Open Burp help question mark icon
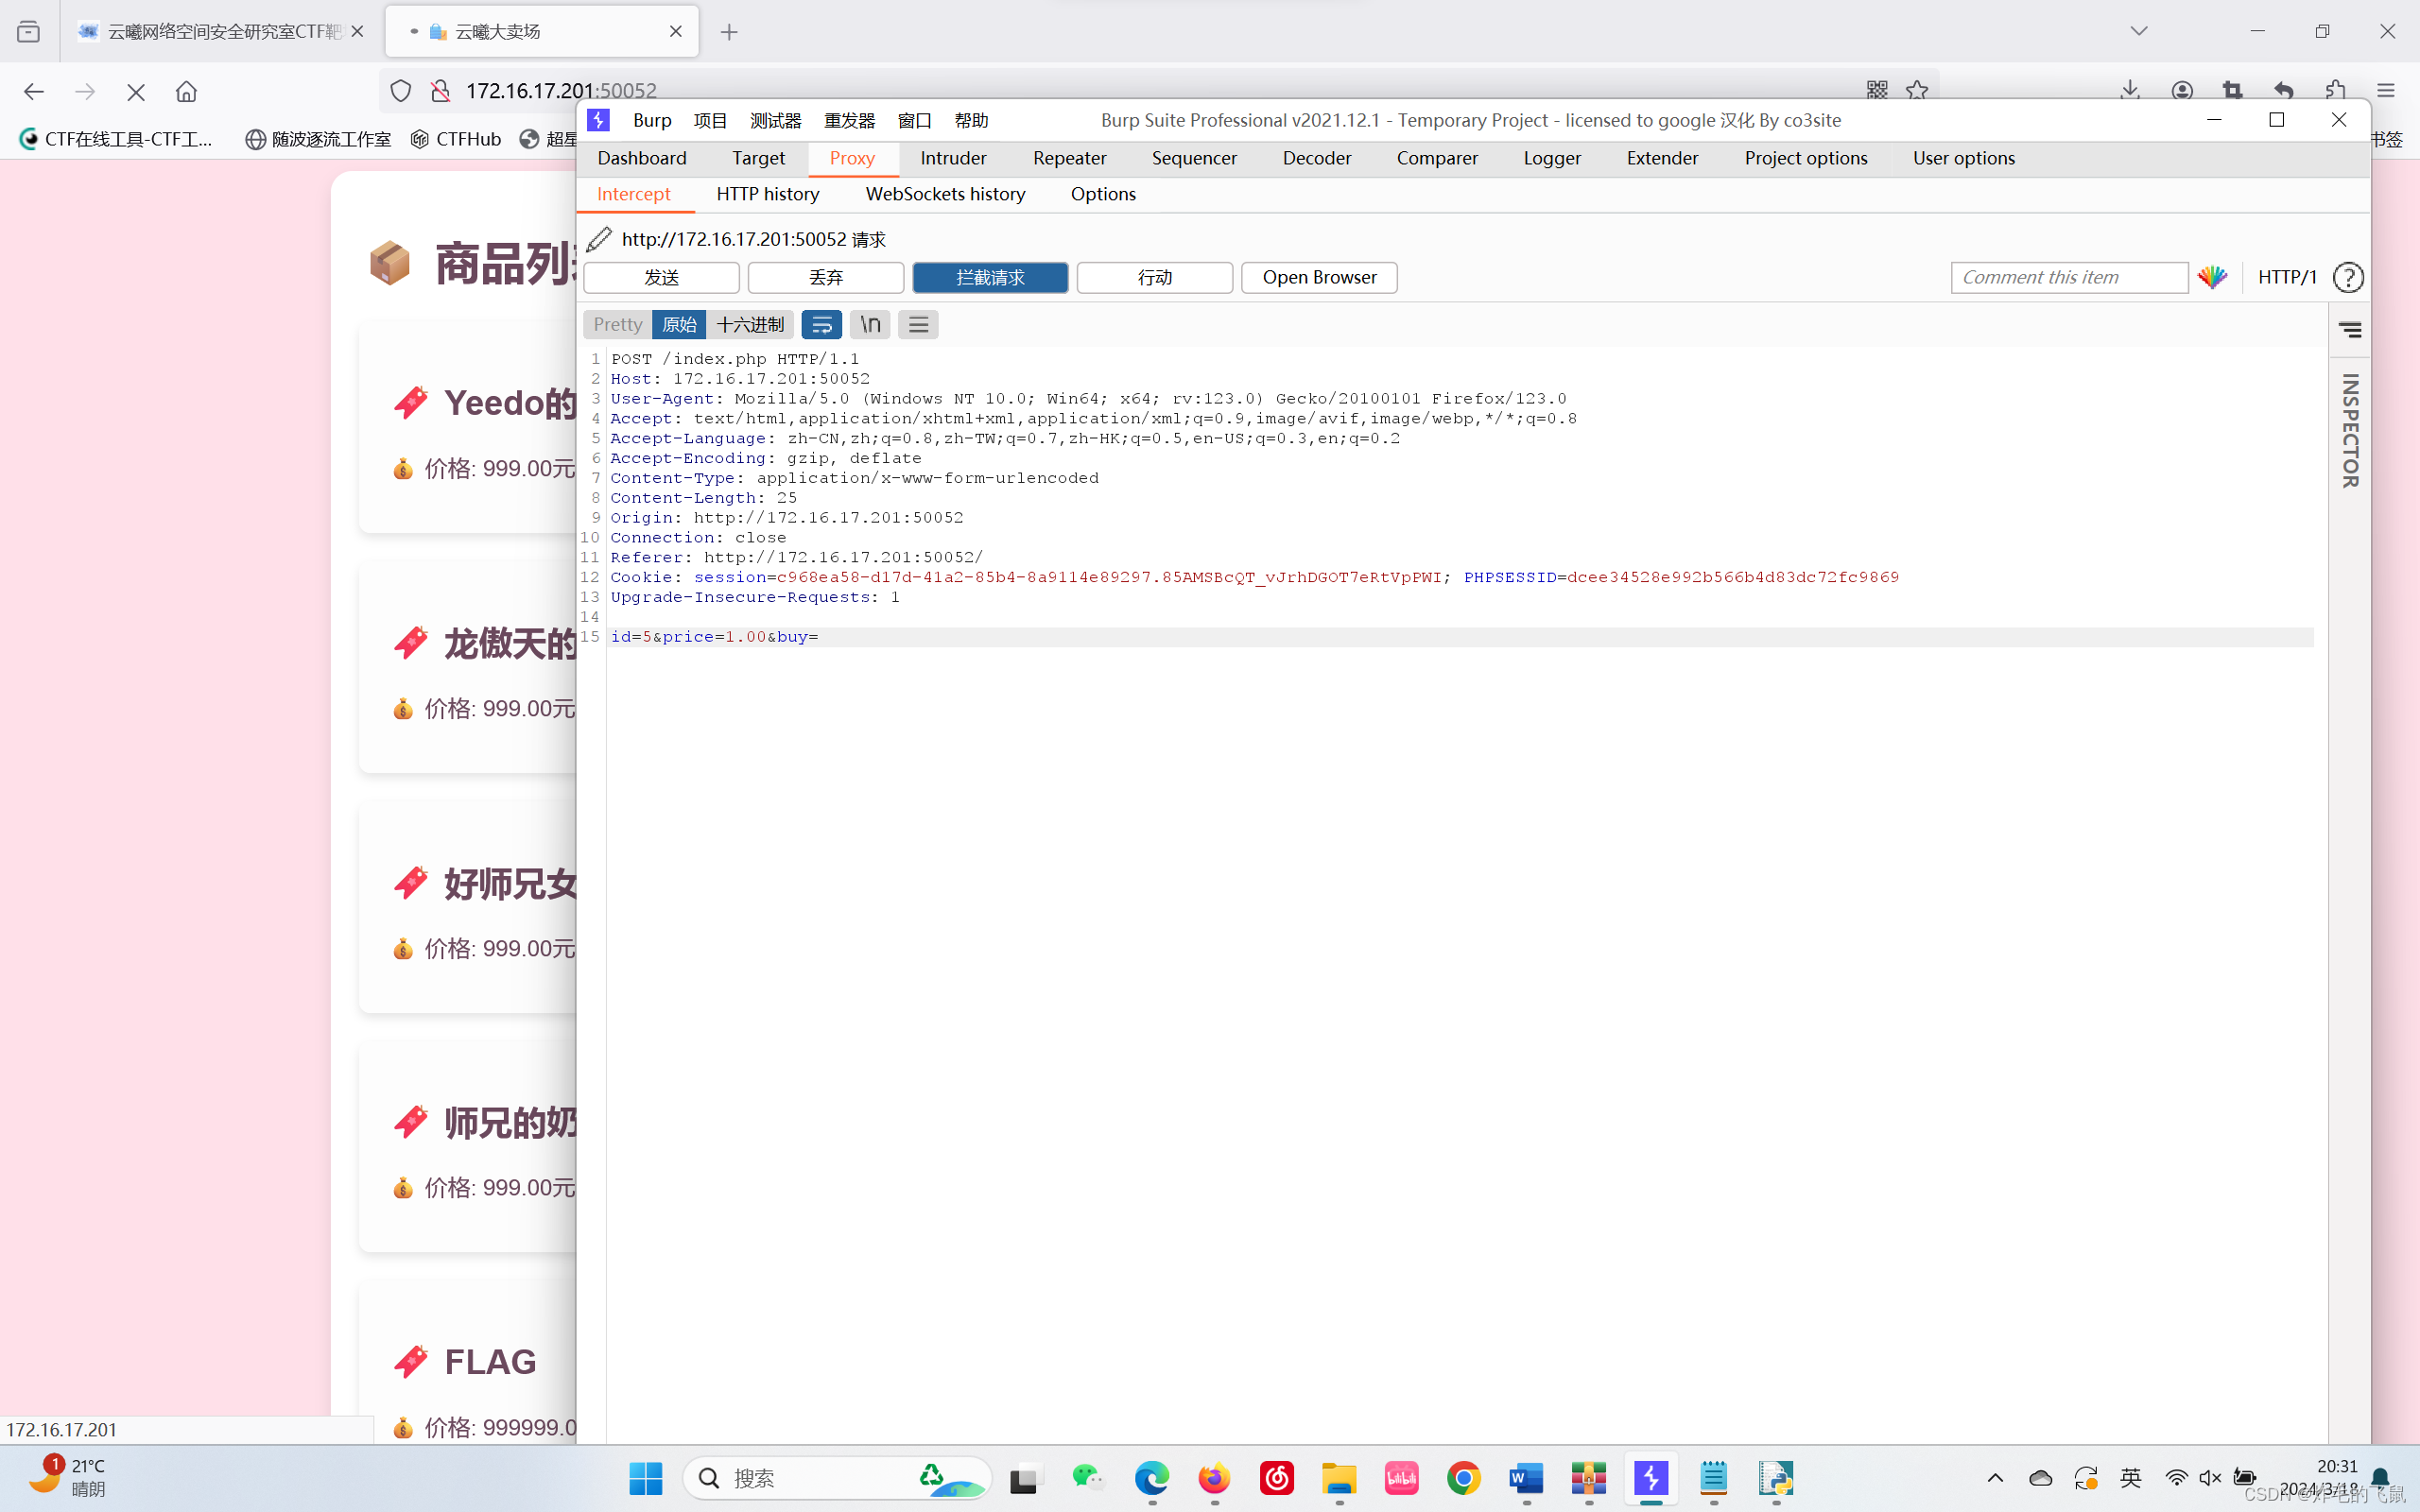The width and height of the screenshot is (2420, 1512). [2348, 277]
